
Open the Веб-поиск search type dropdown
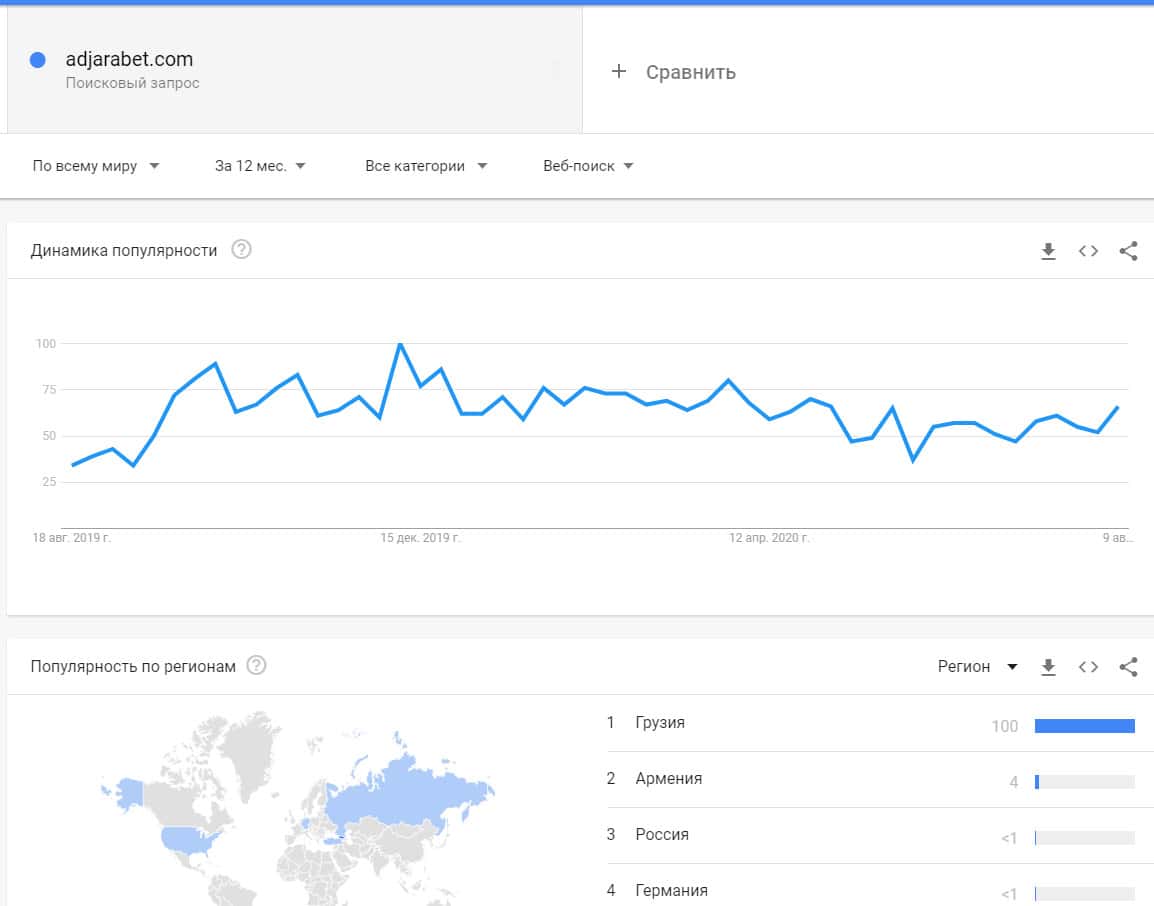[x=588, y=166]
